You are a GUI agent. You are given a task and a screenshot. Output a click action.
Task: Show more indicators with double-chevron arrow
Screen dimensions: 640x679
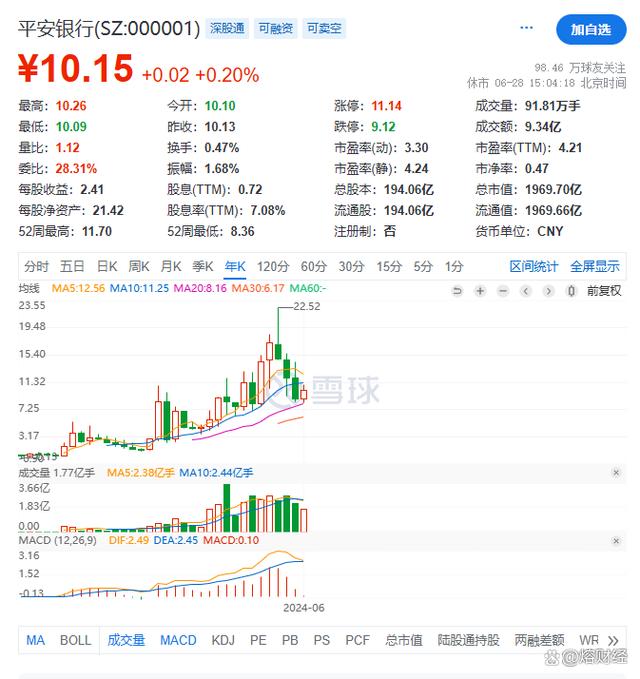pyautogui.click(x=613, y=640)
